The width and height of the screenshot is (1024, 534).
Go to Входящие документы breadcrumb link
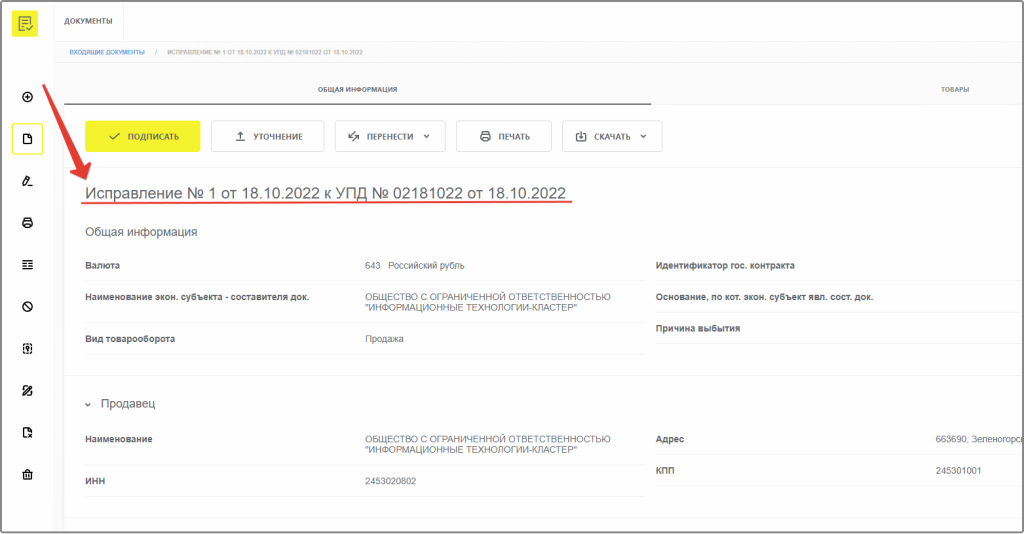[107, 52]
